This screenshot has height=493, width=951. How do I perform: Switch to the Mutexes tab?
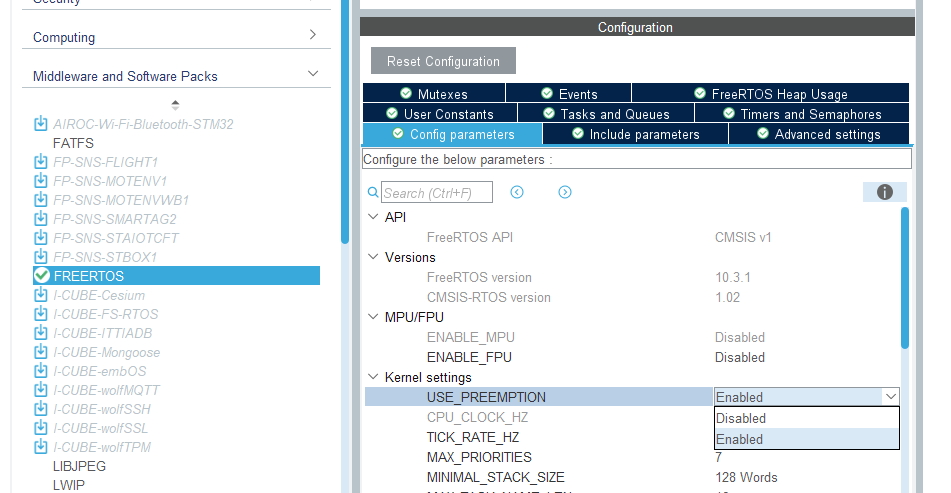[434, 94]
